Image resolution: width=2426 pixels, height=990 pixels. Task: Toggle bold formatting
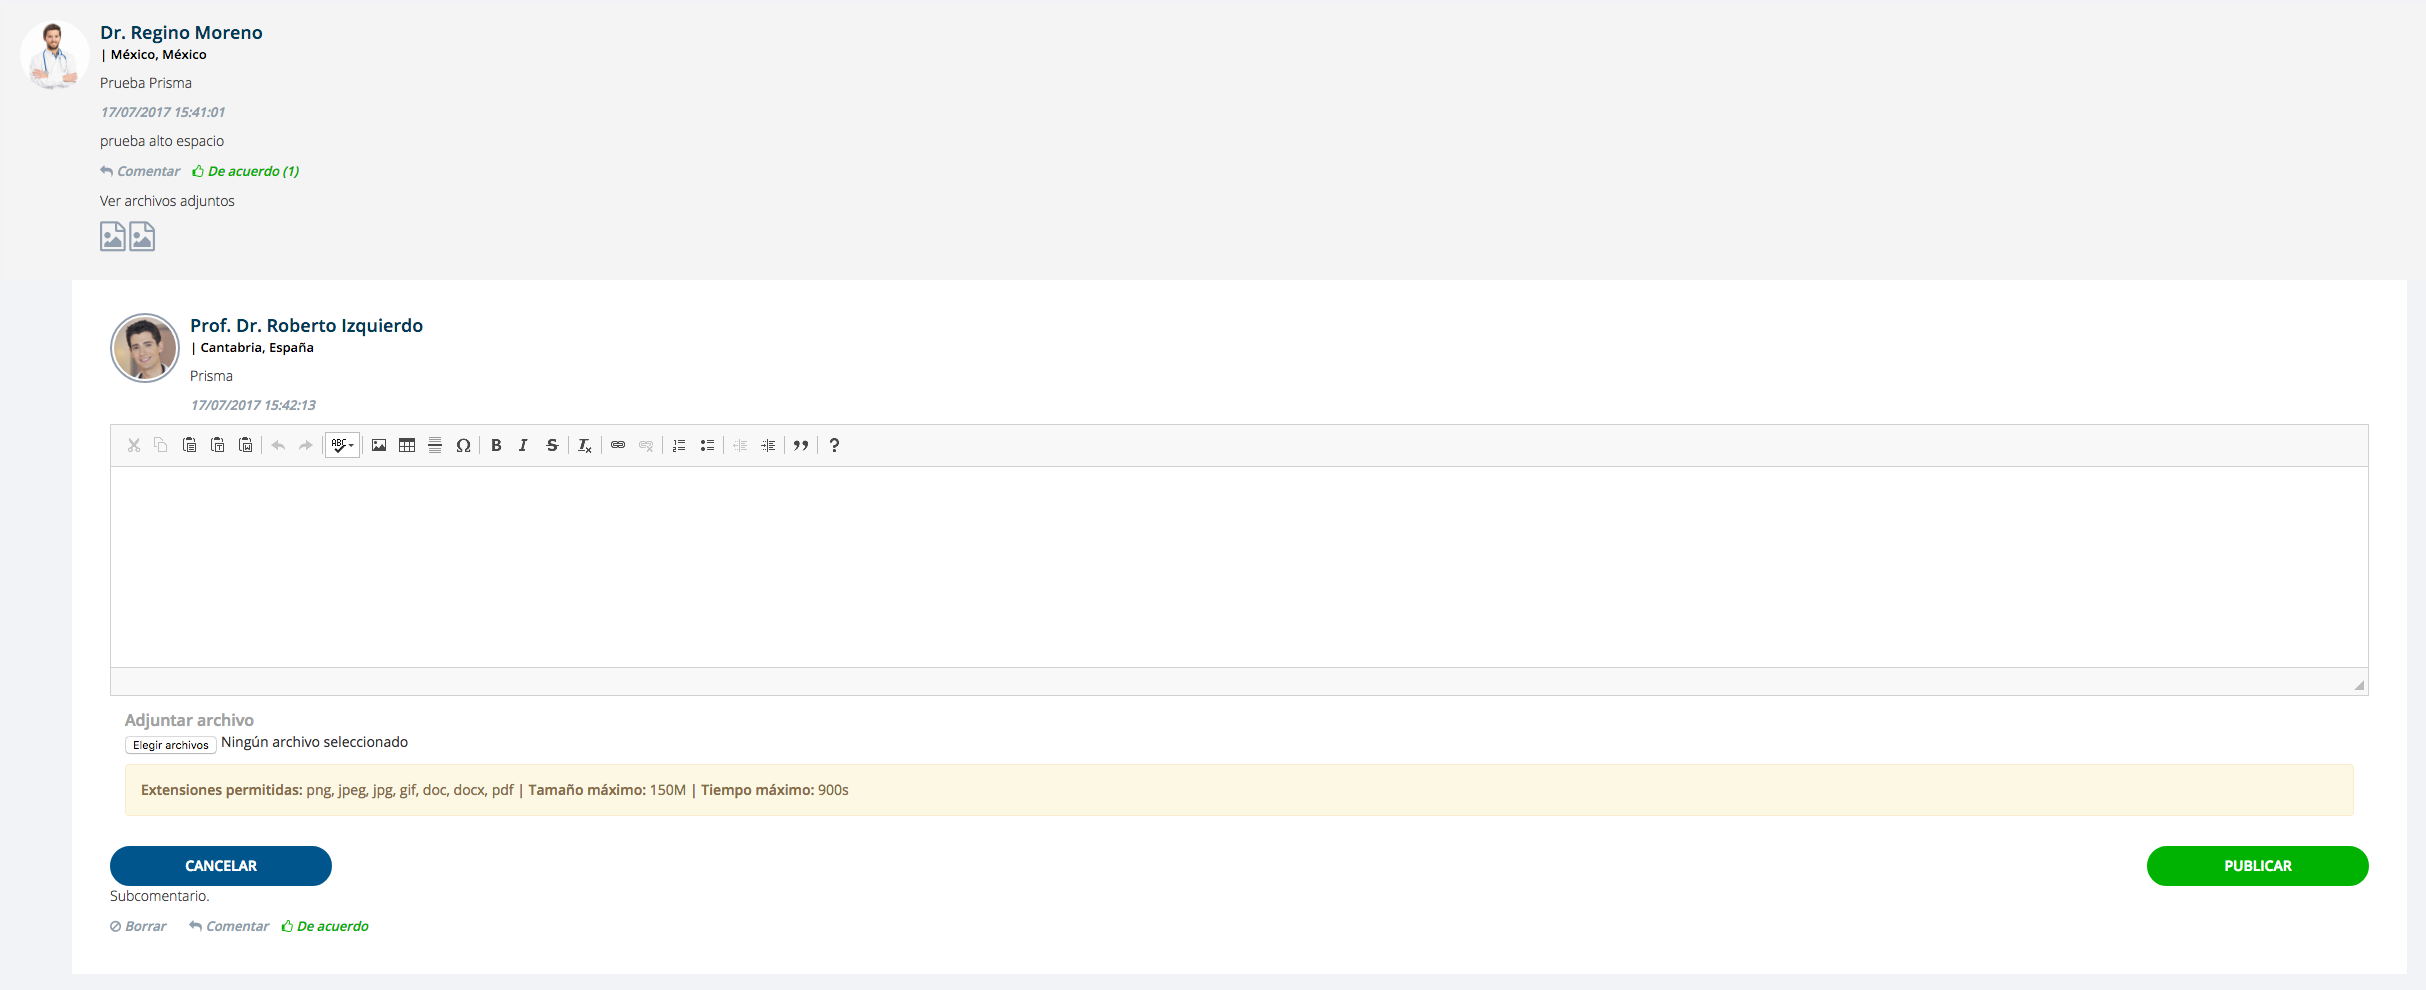pyautogui.click(x=496, y=446)
